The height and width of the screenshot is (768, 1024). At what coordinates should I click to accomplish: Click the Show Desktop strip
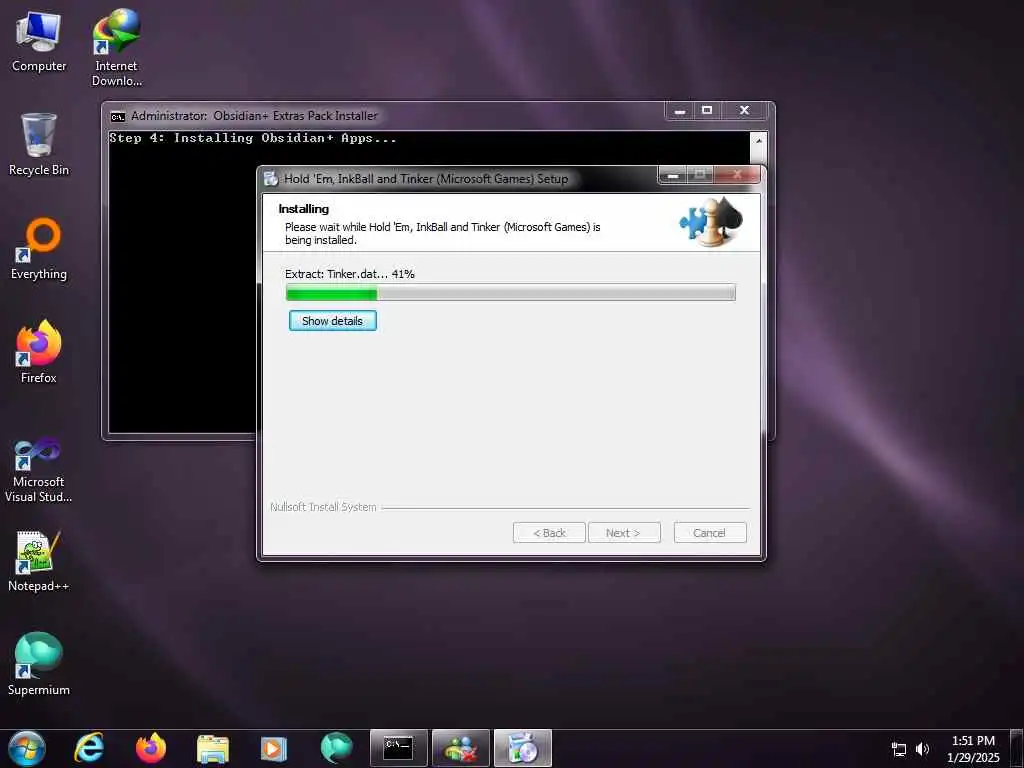[x=1017, y=748]
